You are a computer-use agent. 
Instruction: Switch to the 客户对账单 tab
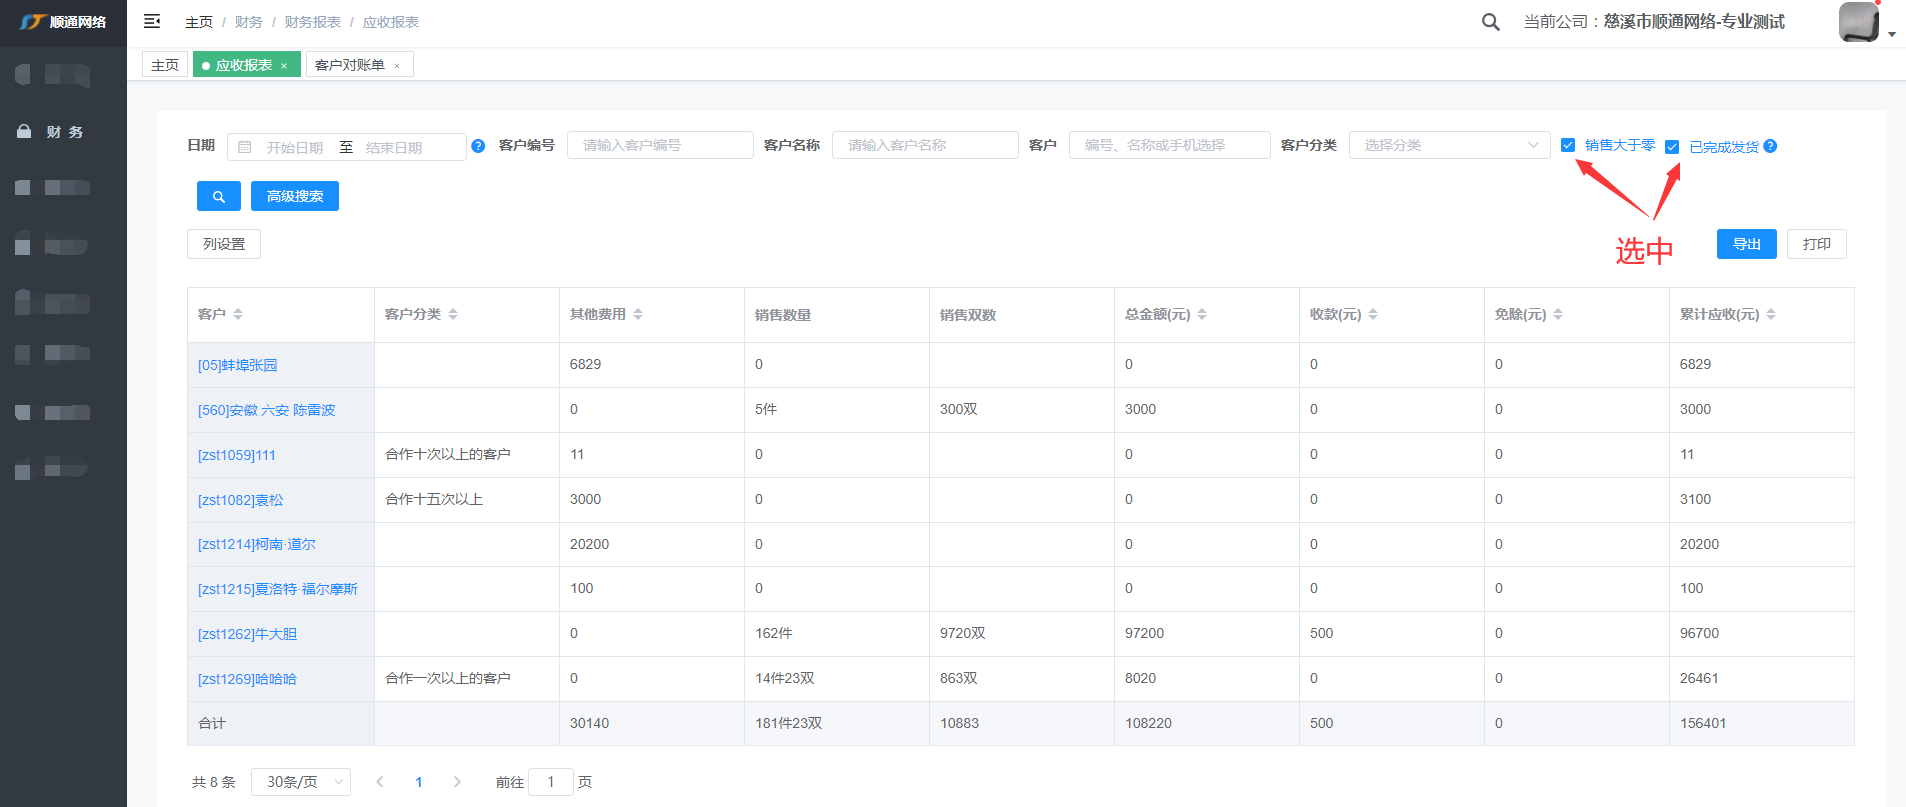349,65
